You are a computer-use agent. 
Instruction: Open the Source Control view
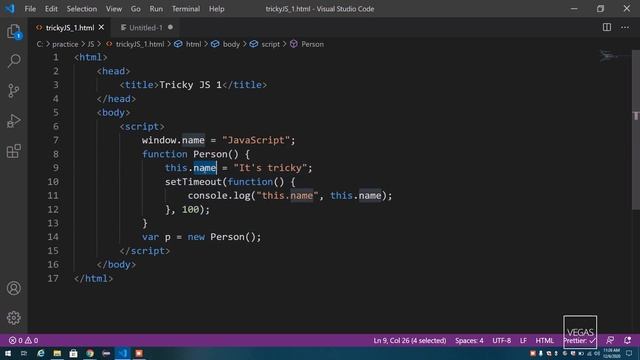[13, 91]
